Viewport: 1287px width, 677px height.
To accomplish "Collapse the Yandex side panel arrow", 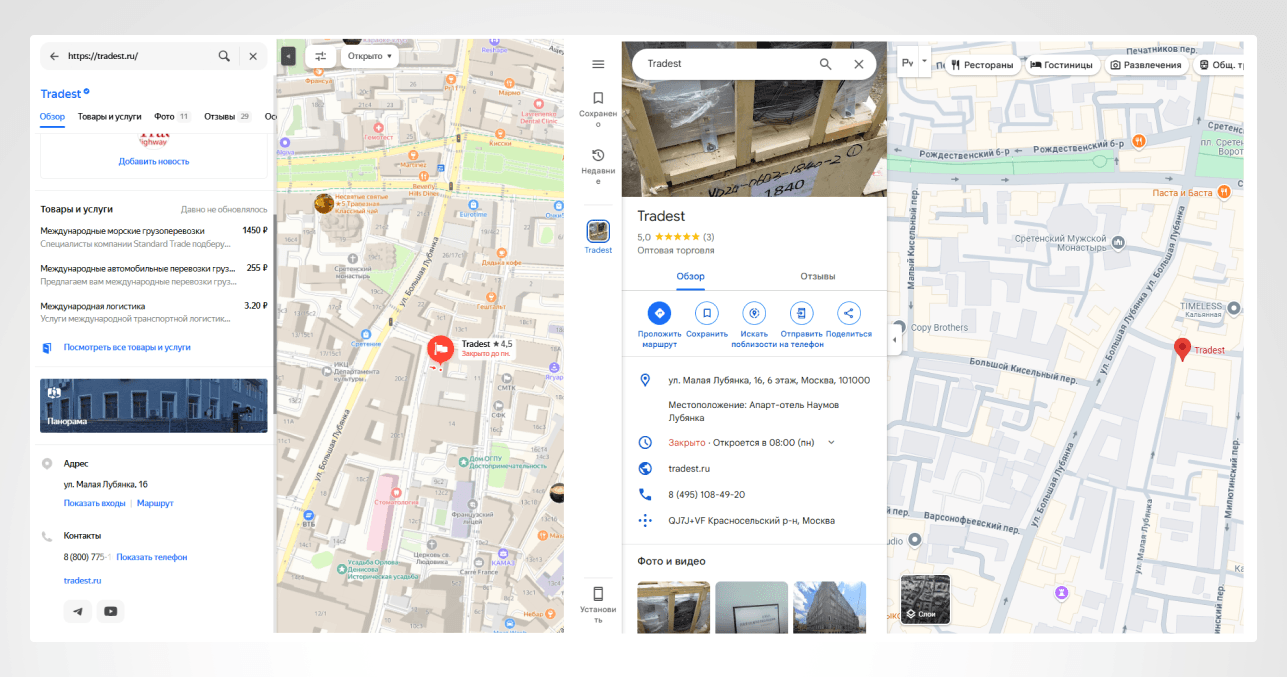I will pyautogui.click(x=288, y=57).
